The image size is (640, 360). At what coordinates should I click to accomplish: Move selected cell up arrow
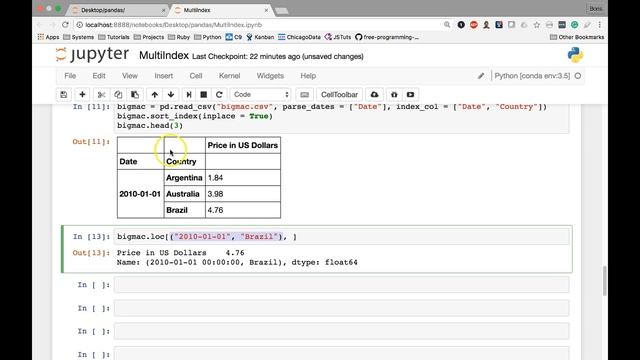coord(154,95)
